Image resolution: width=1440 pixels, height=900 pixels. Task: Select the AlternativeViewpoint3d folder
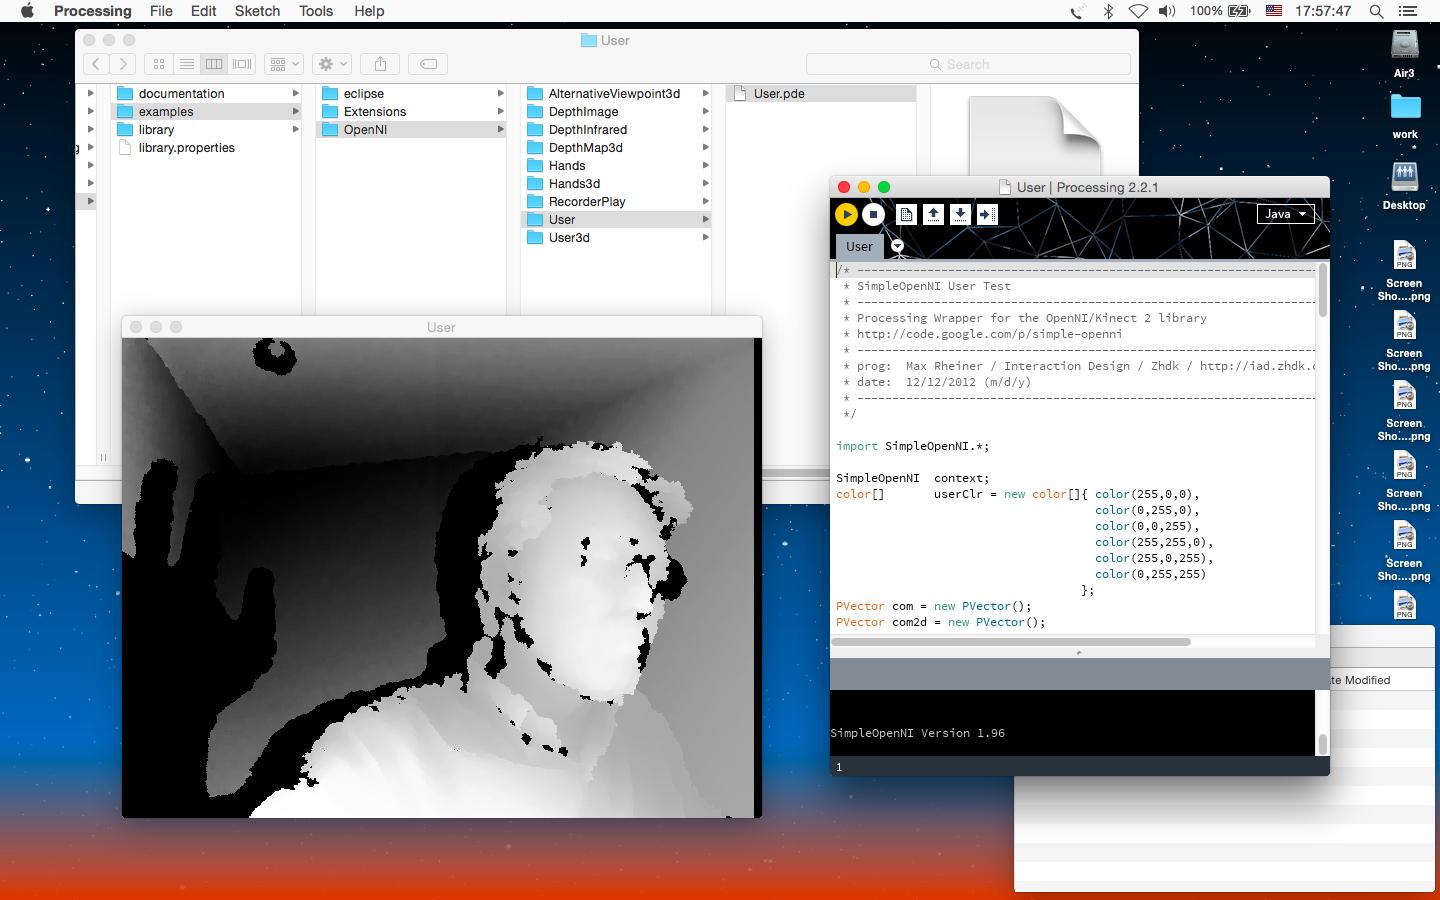616,94
